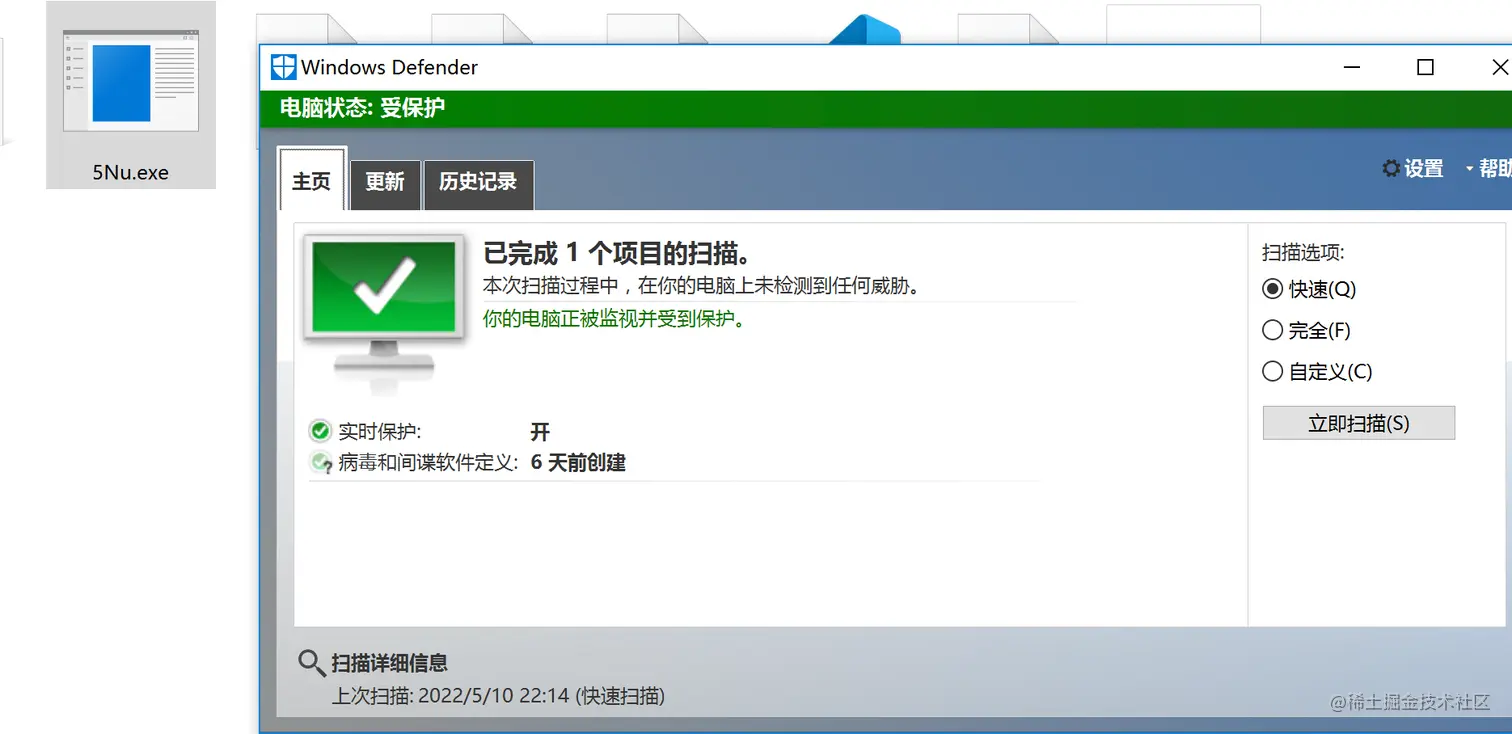The width and height of the screenshot is (1512, 734).
Task: Click the Windows Defender title text
Action: pos(389,67)
